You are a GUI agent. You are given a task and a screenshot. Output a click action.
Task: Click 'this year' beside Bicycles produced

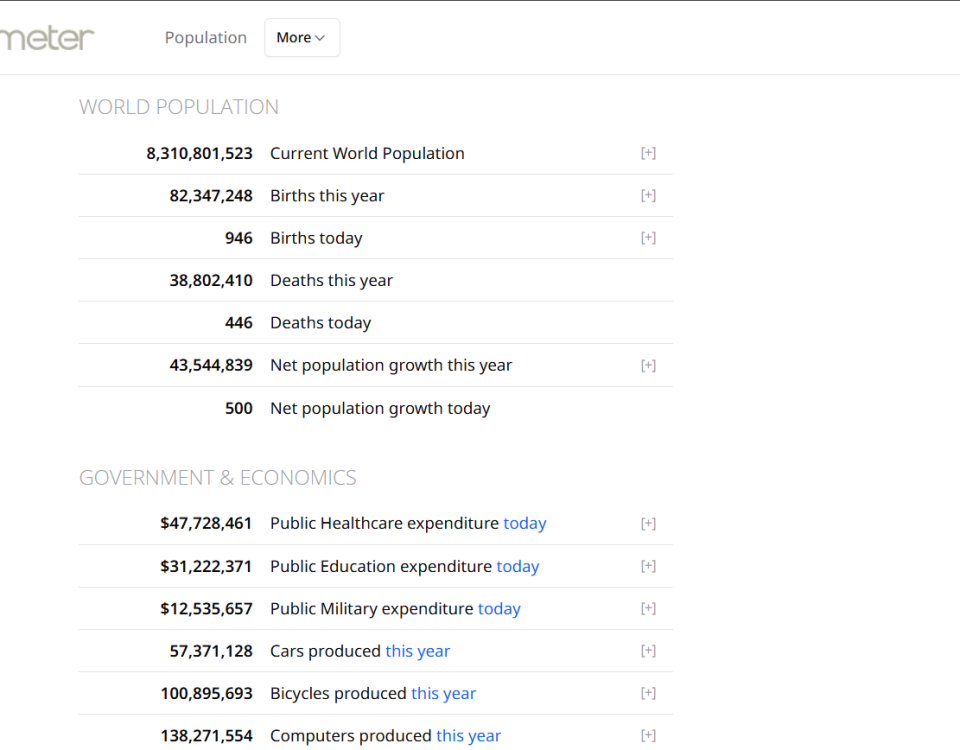click(443, 693)
